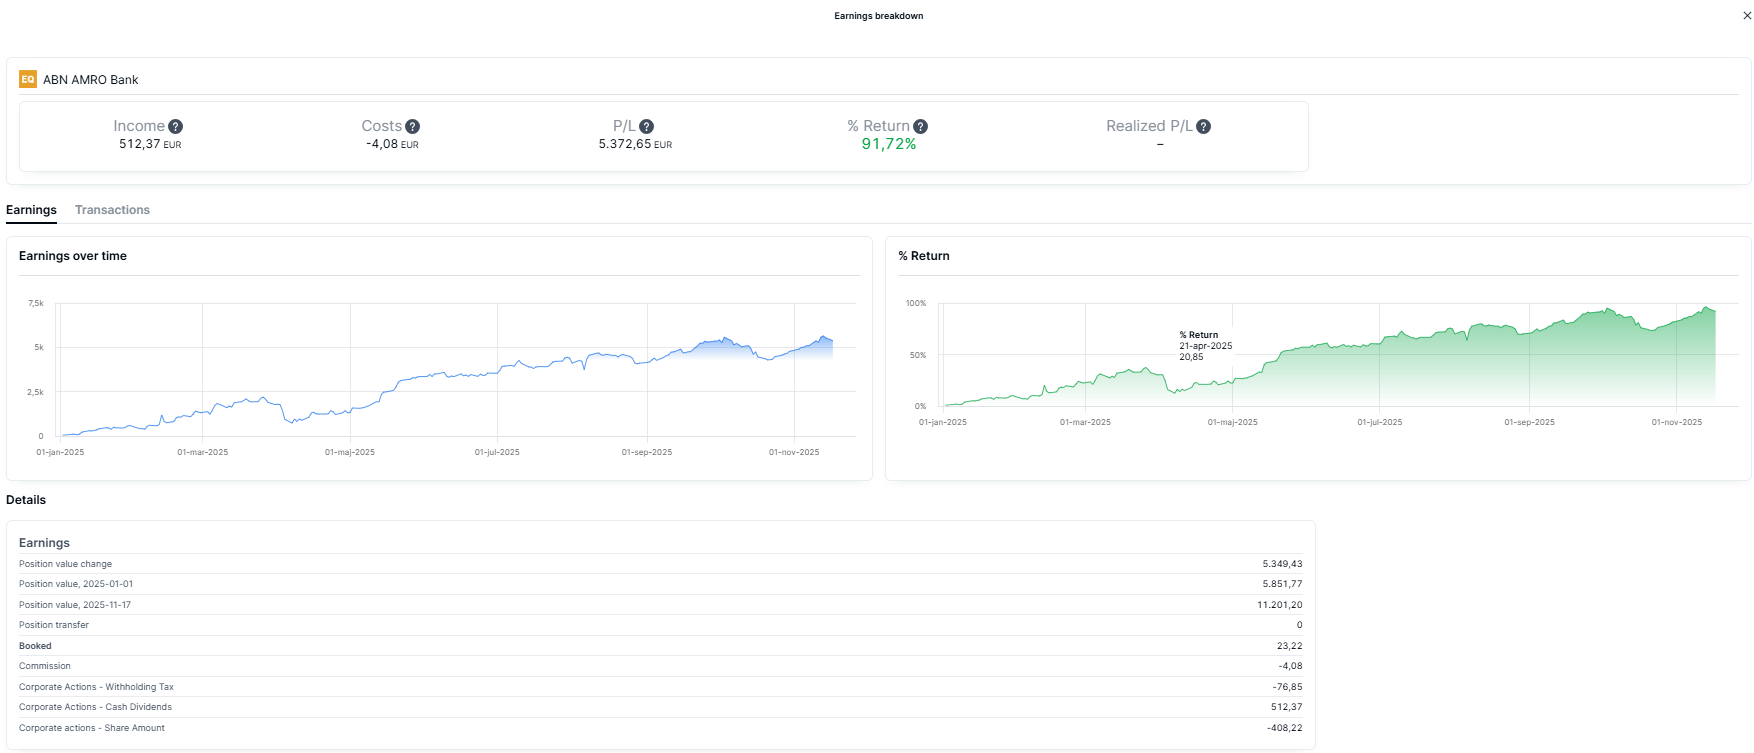Click 01-jul-2025 on Earnings over time chart
Image resolution: width=1754 pixels, height=753 pixels.
pyautogui.click(x=497, y=452)
